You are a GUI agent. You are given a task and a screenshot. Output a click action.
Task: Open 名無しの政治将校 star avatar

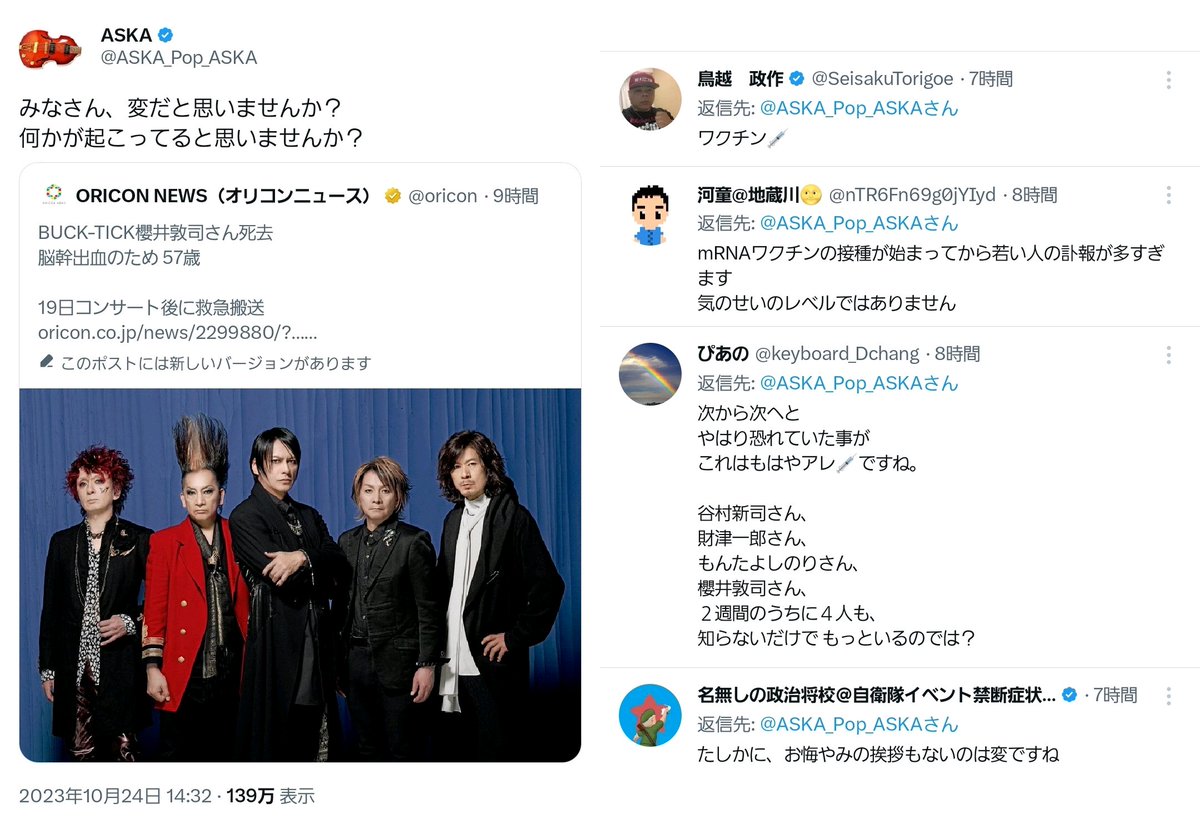(x=650, y=715)
